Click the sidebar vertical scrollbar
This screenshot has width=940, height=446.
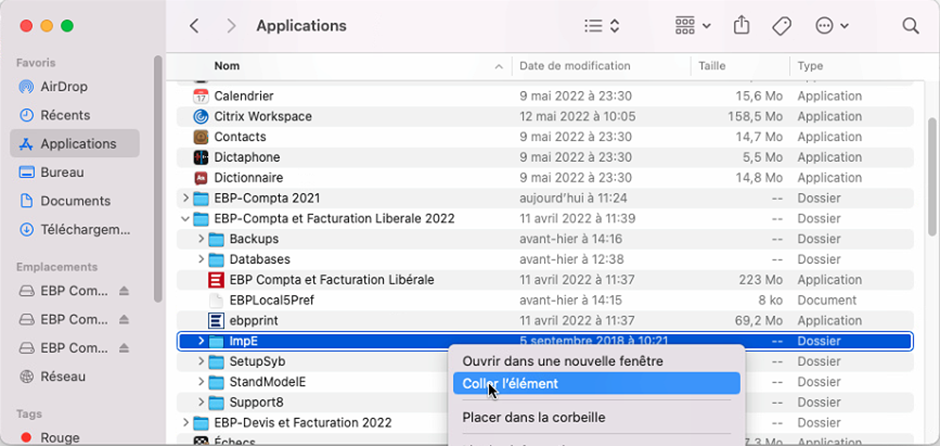pyautogui.click(x=158, y=179)
